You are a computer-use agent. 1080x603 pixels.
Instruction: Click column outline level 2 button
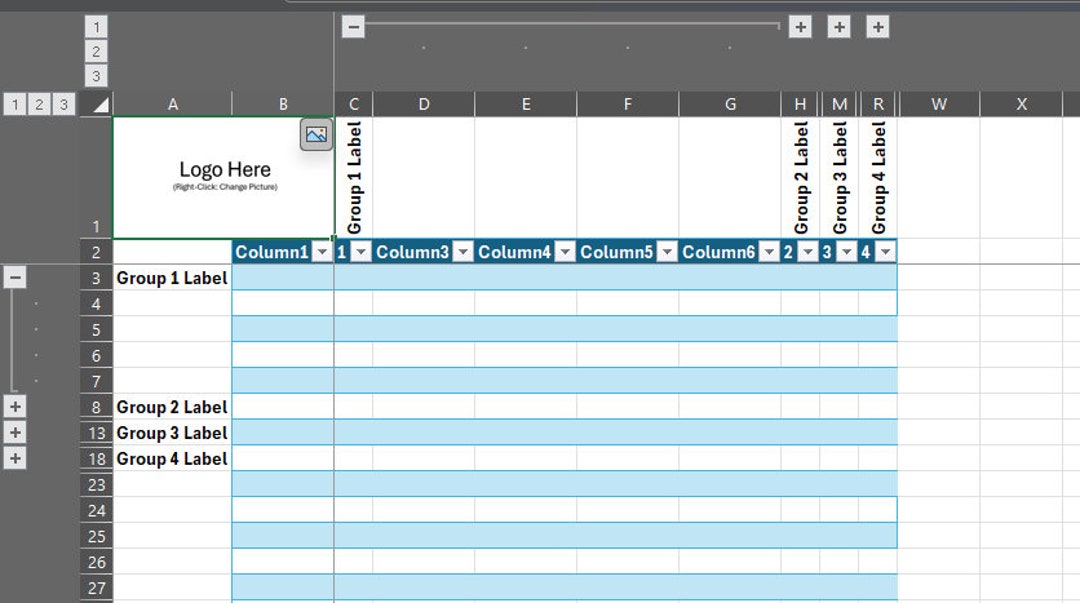(96, 51)
